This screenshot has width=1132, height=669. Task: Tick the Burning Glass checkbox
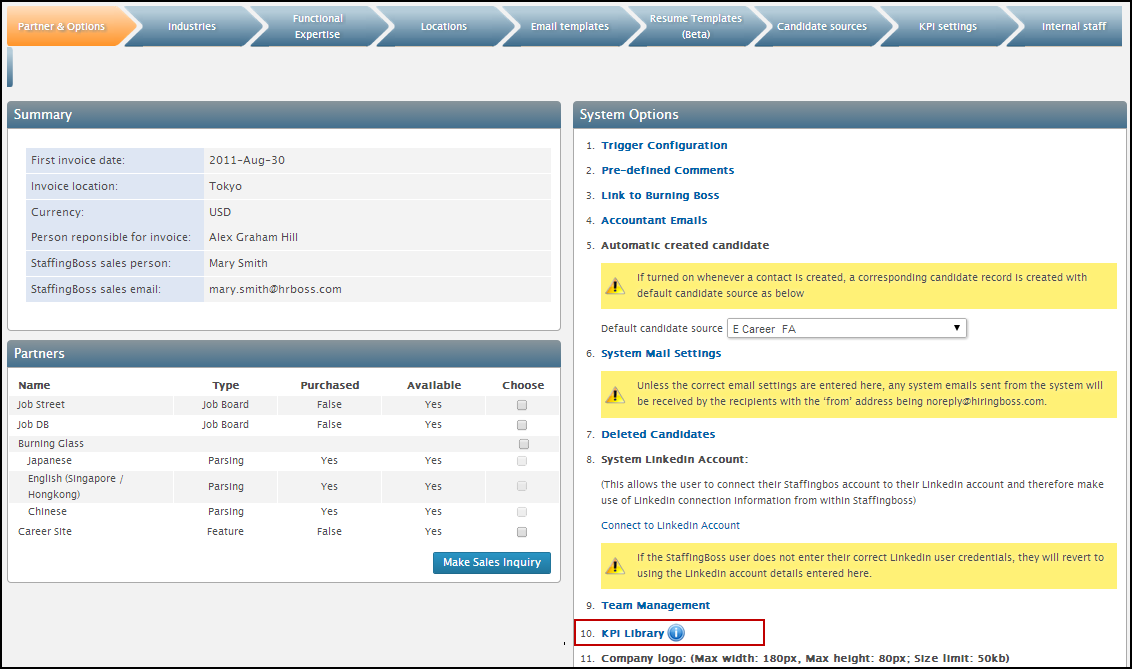(524, 444)
